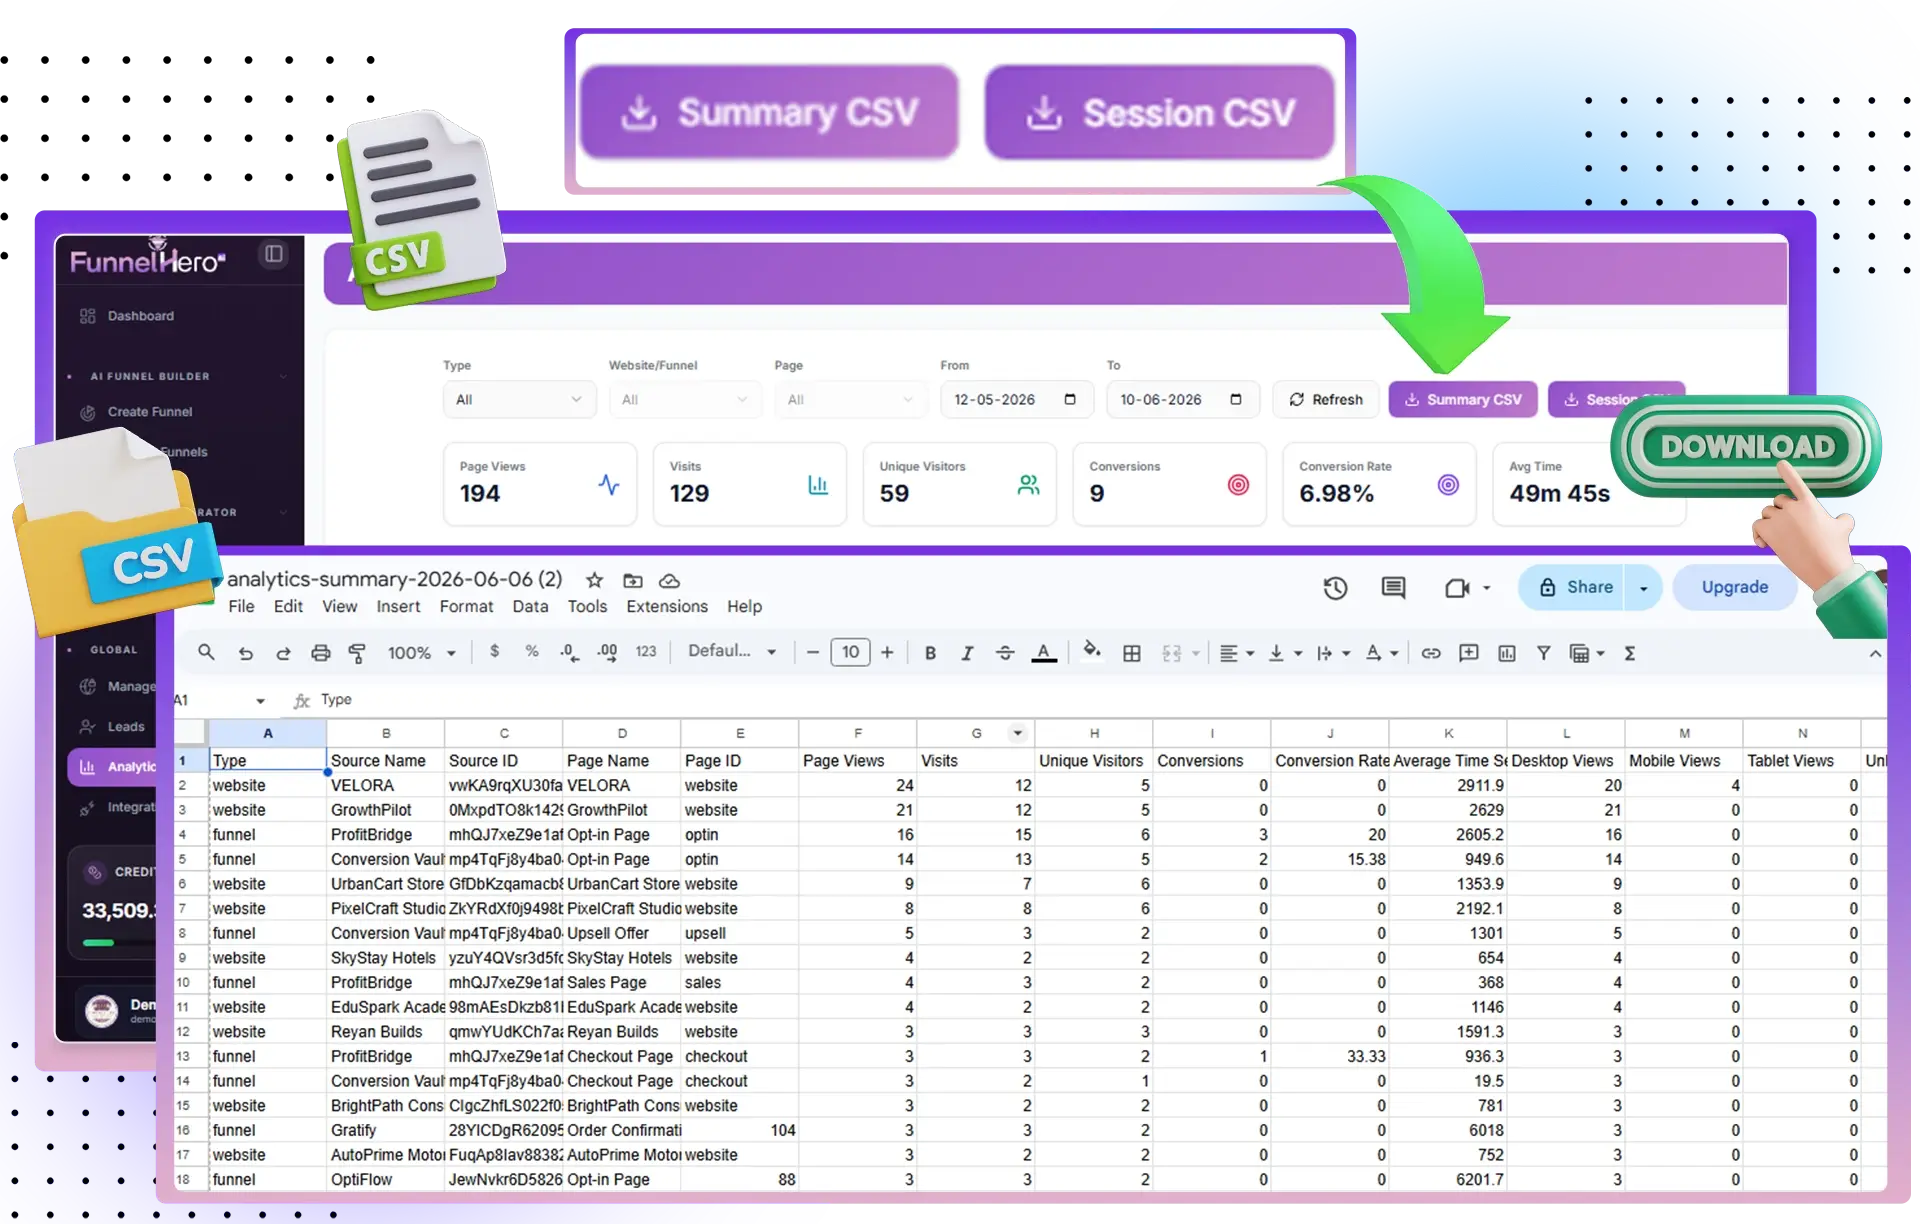Open the Share options dropdown arrow
The image size is (1920, 1224).
[1644, 588]
